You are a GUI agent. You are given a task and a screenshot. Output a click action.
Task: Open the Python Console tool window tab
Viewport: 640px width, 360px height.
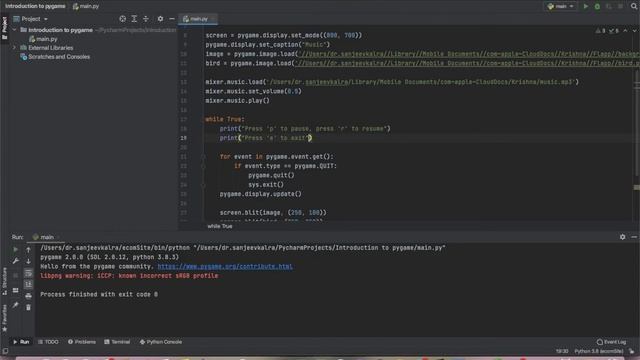point(161,342)
